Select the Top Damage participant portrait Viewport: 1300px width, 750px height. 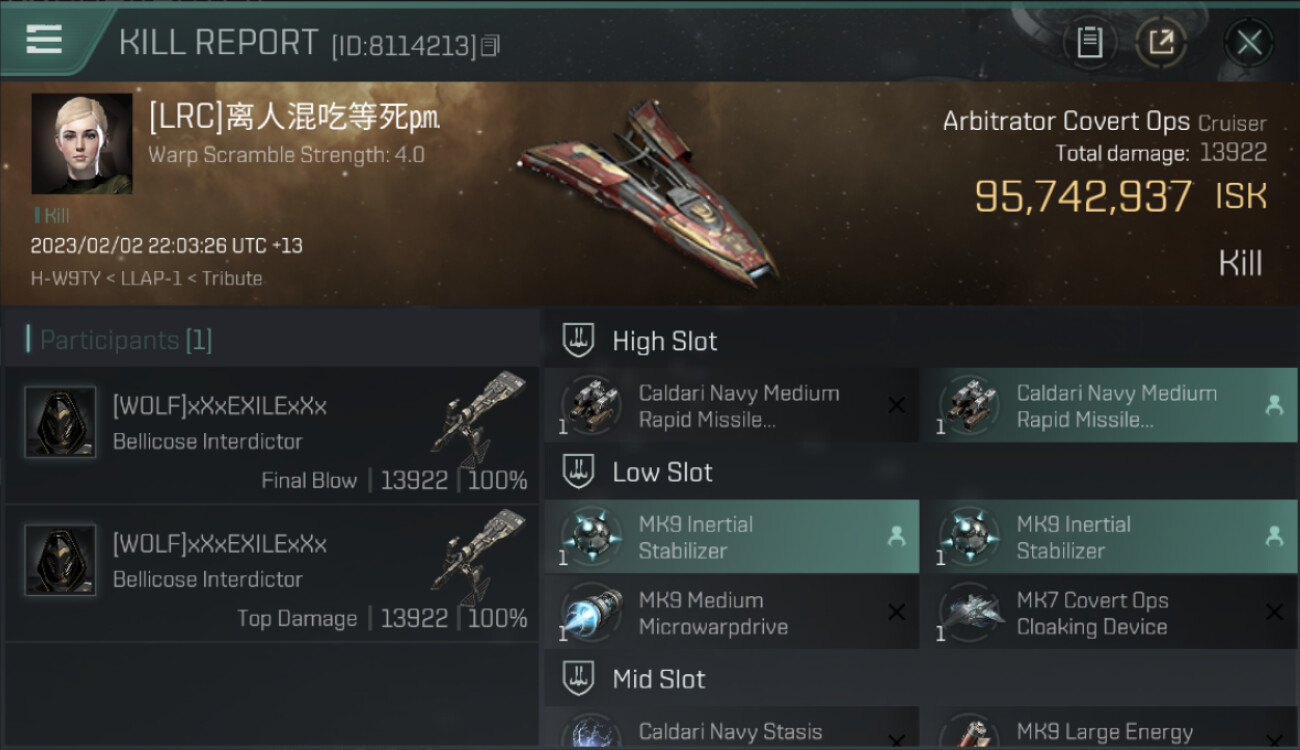60,560
